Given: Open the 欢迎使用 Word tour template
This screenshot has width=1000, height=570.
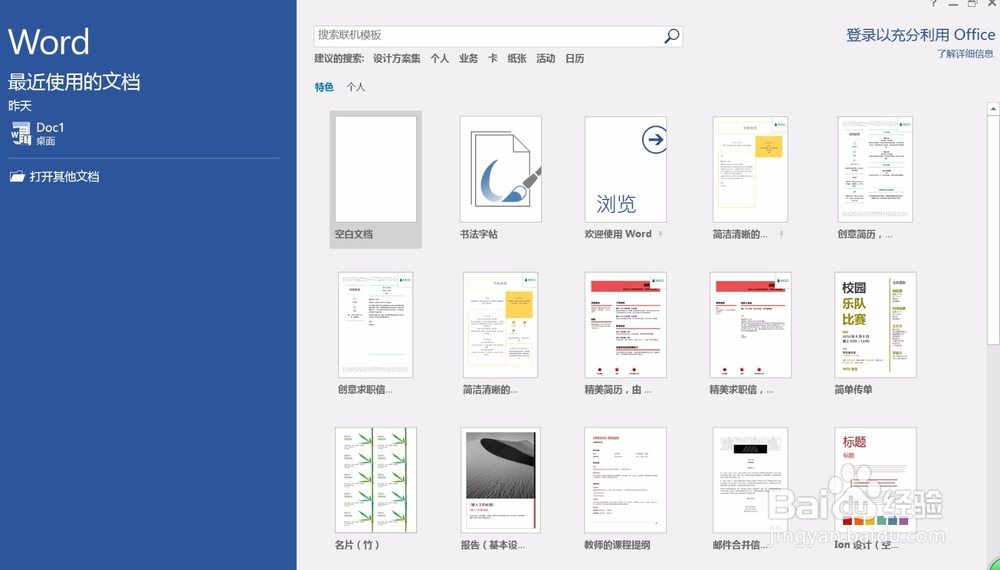Looking at the screenshot, I should coord(626,169).
